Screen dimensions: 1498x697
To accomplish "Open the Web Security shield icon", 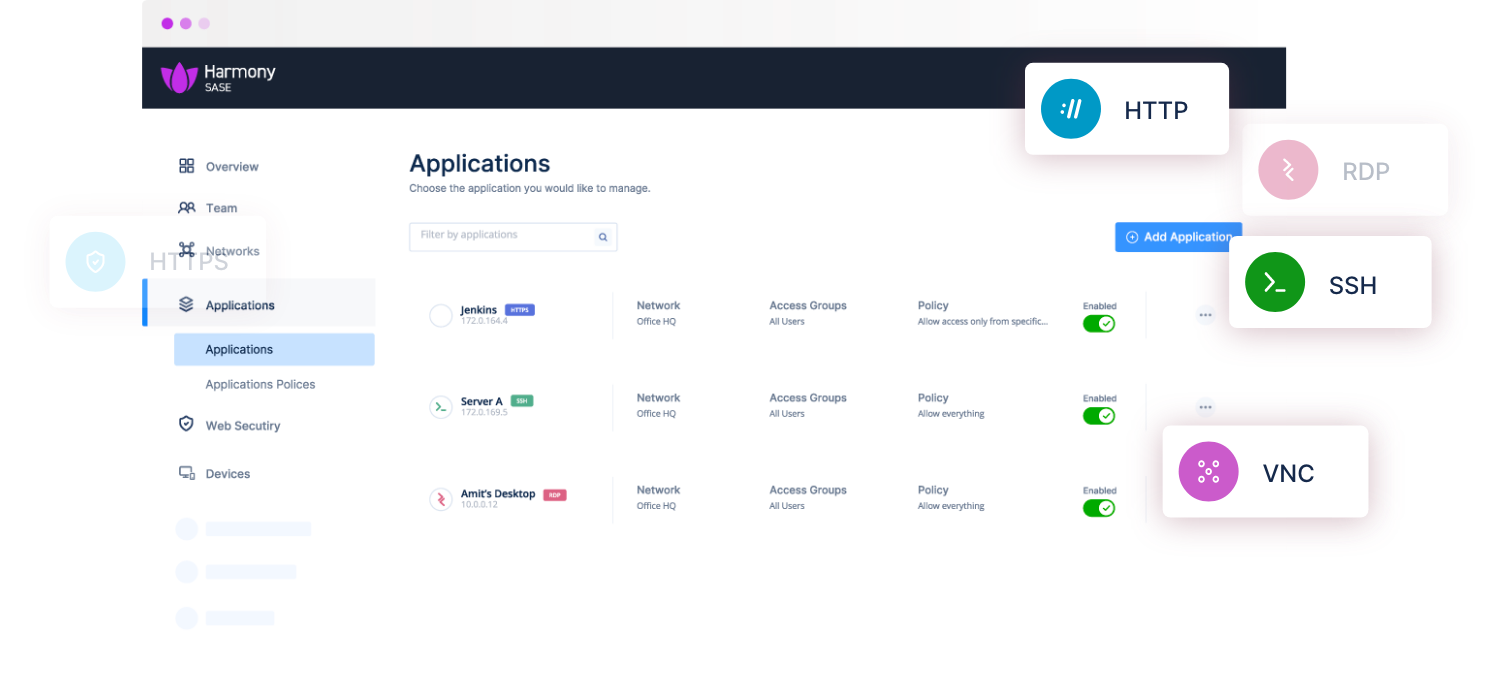I will (186, 424).
